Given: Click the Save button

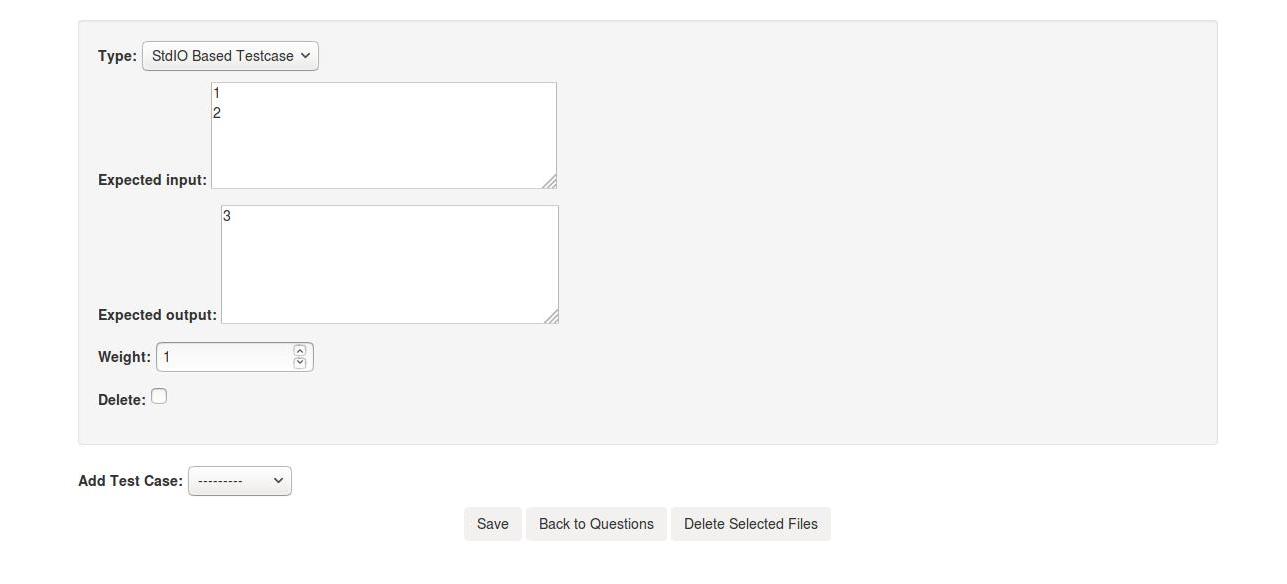Looking at the screenshot, I should pyautogui.click(x=493, y=524).
